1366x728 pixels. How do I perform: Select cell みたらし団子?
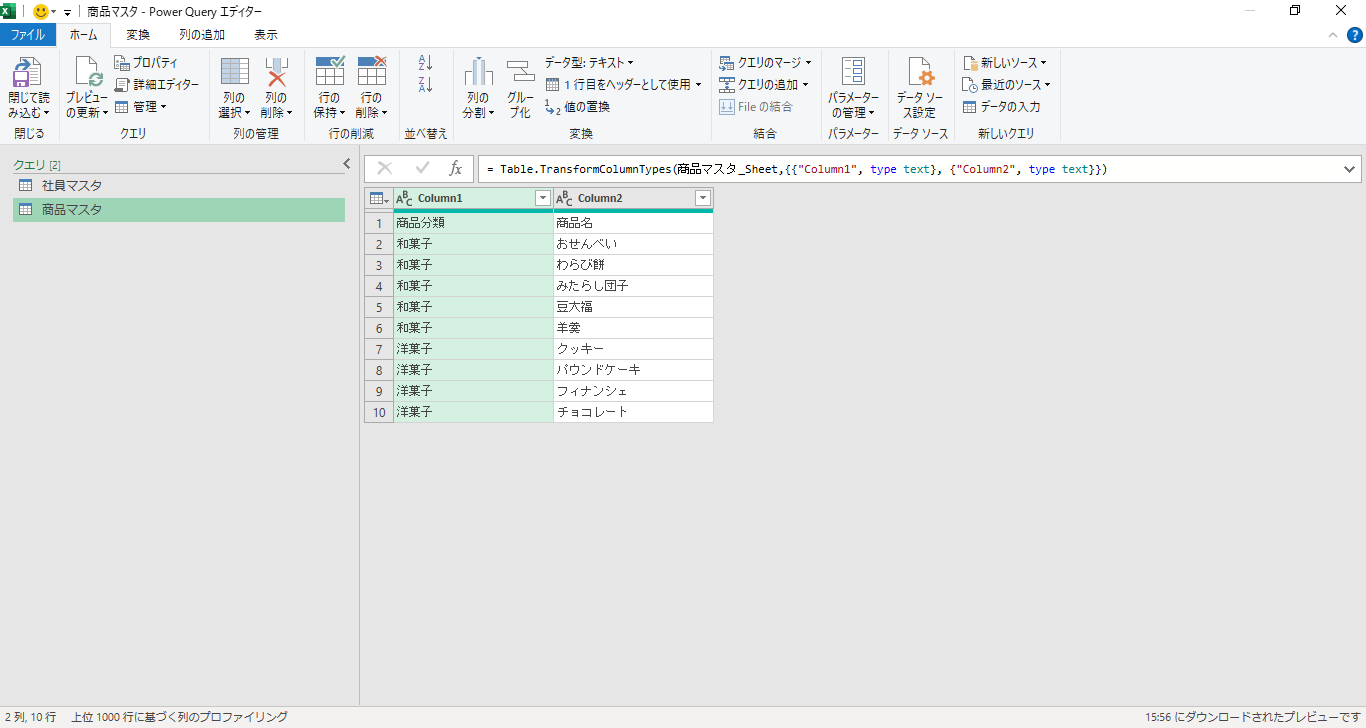pyautogui.click(x=633, y=286)
